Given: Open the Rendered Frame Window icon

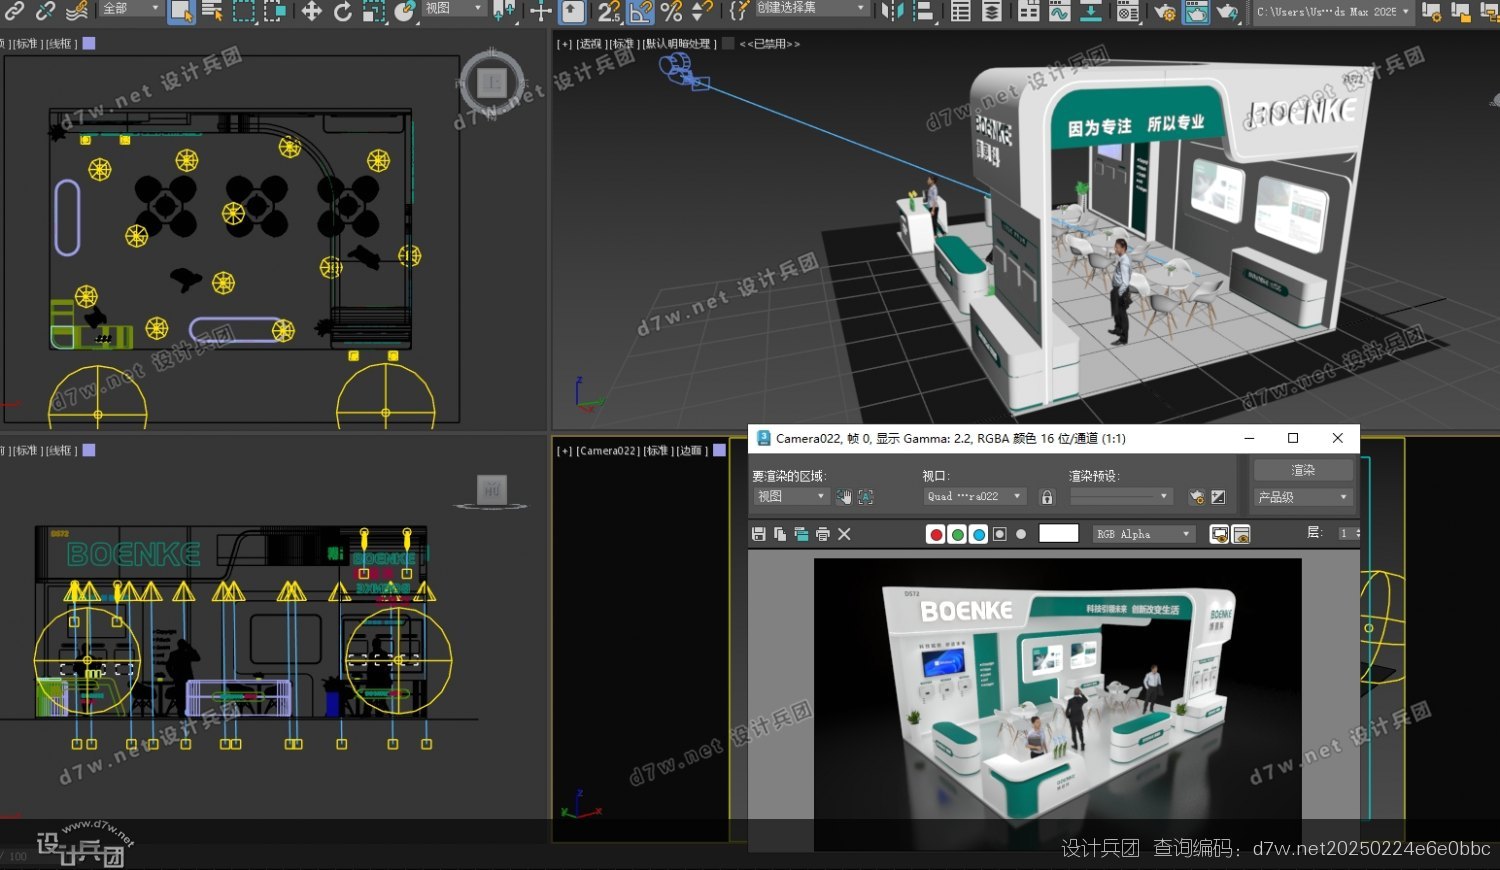Looking at the screenshot, I should [x=1196, y=11].
